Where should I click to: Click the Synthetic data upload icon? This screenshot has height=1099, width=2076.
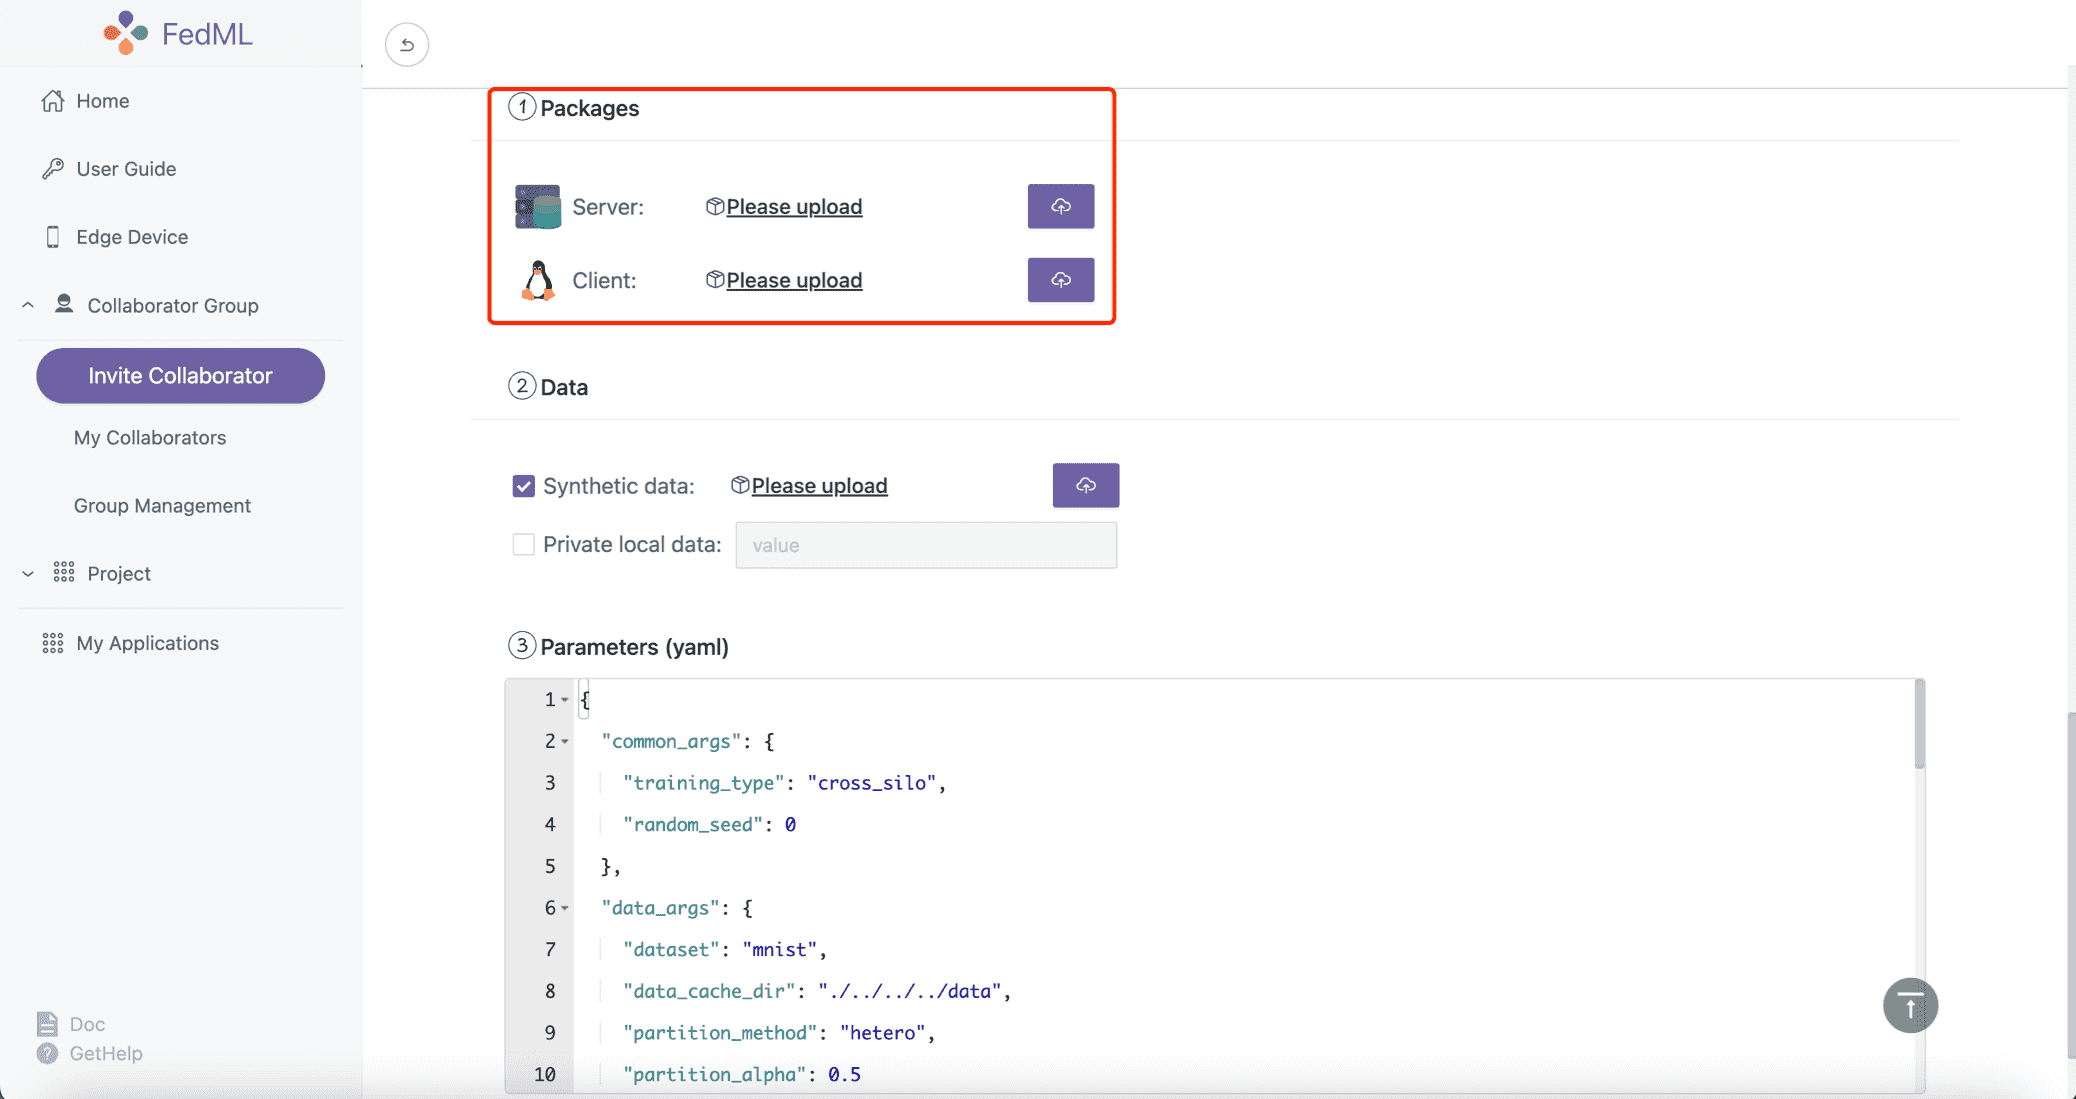1086,485
